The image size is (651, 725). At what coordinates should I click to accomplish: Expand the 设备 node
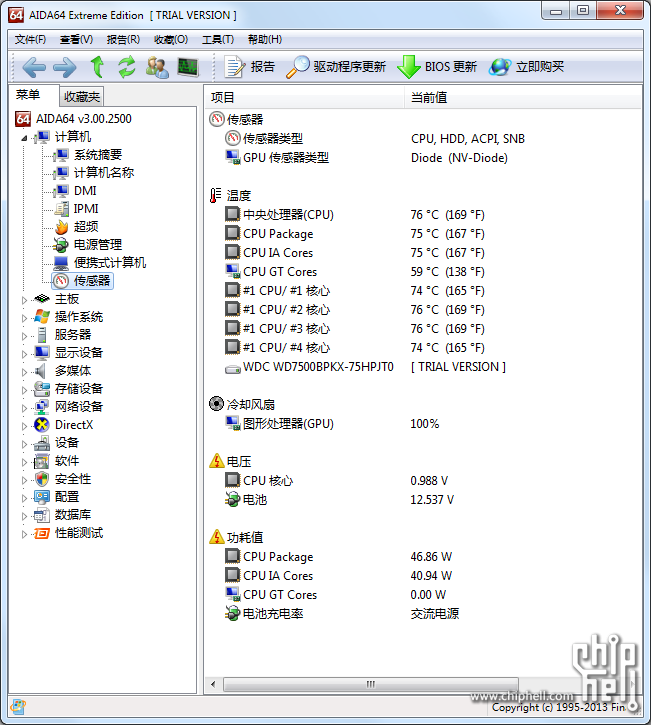pos(24,444)
